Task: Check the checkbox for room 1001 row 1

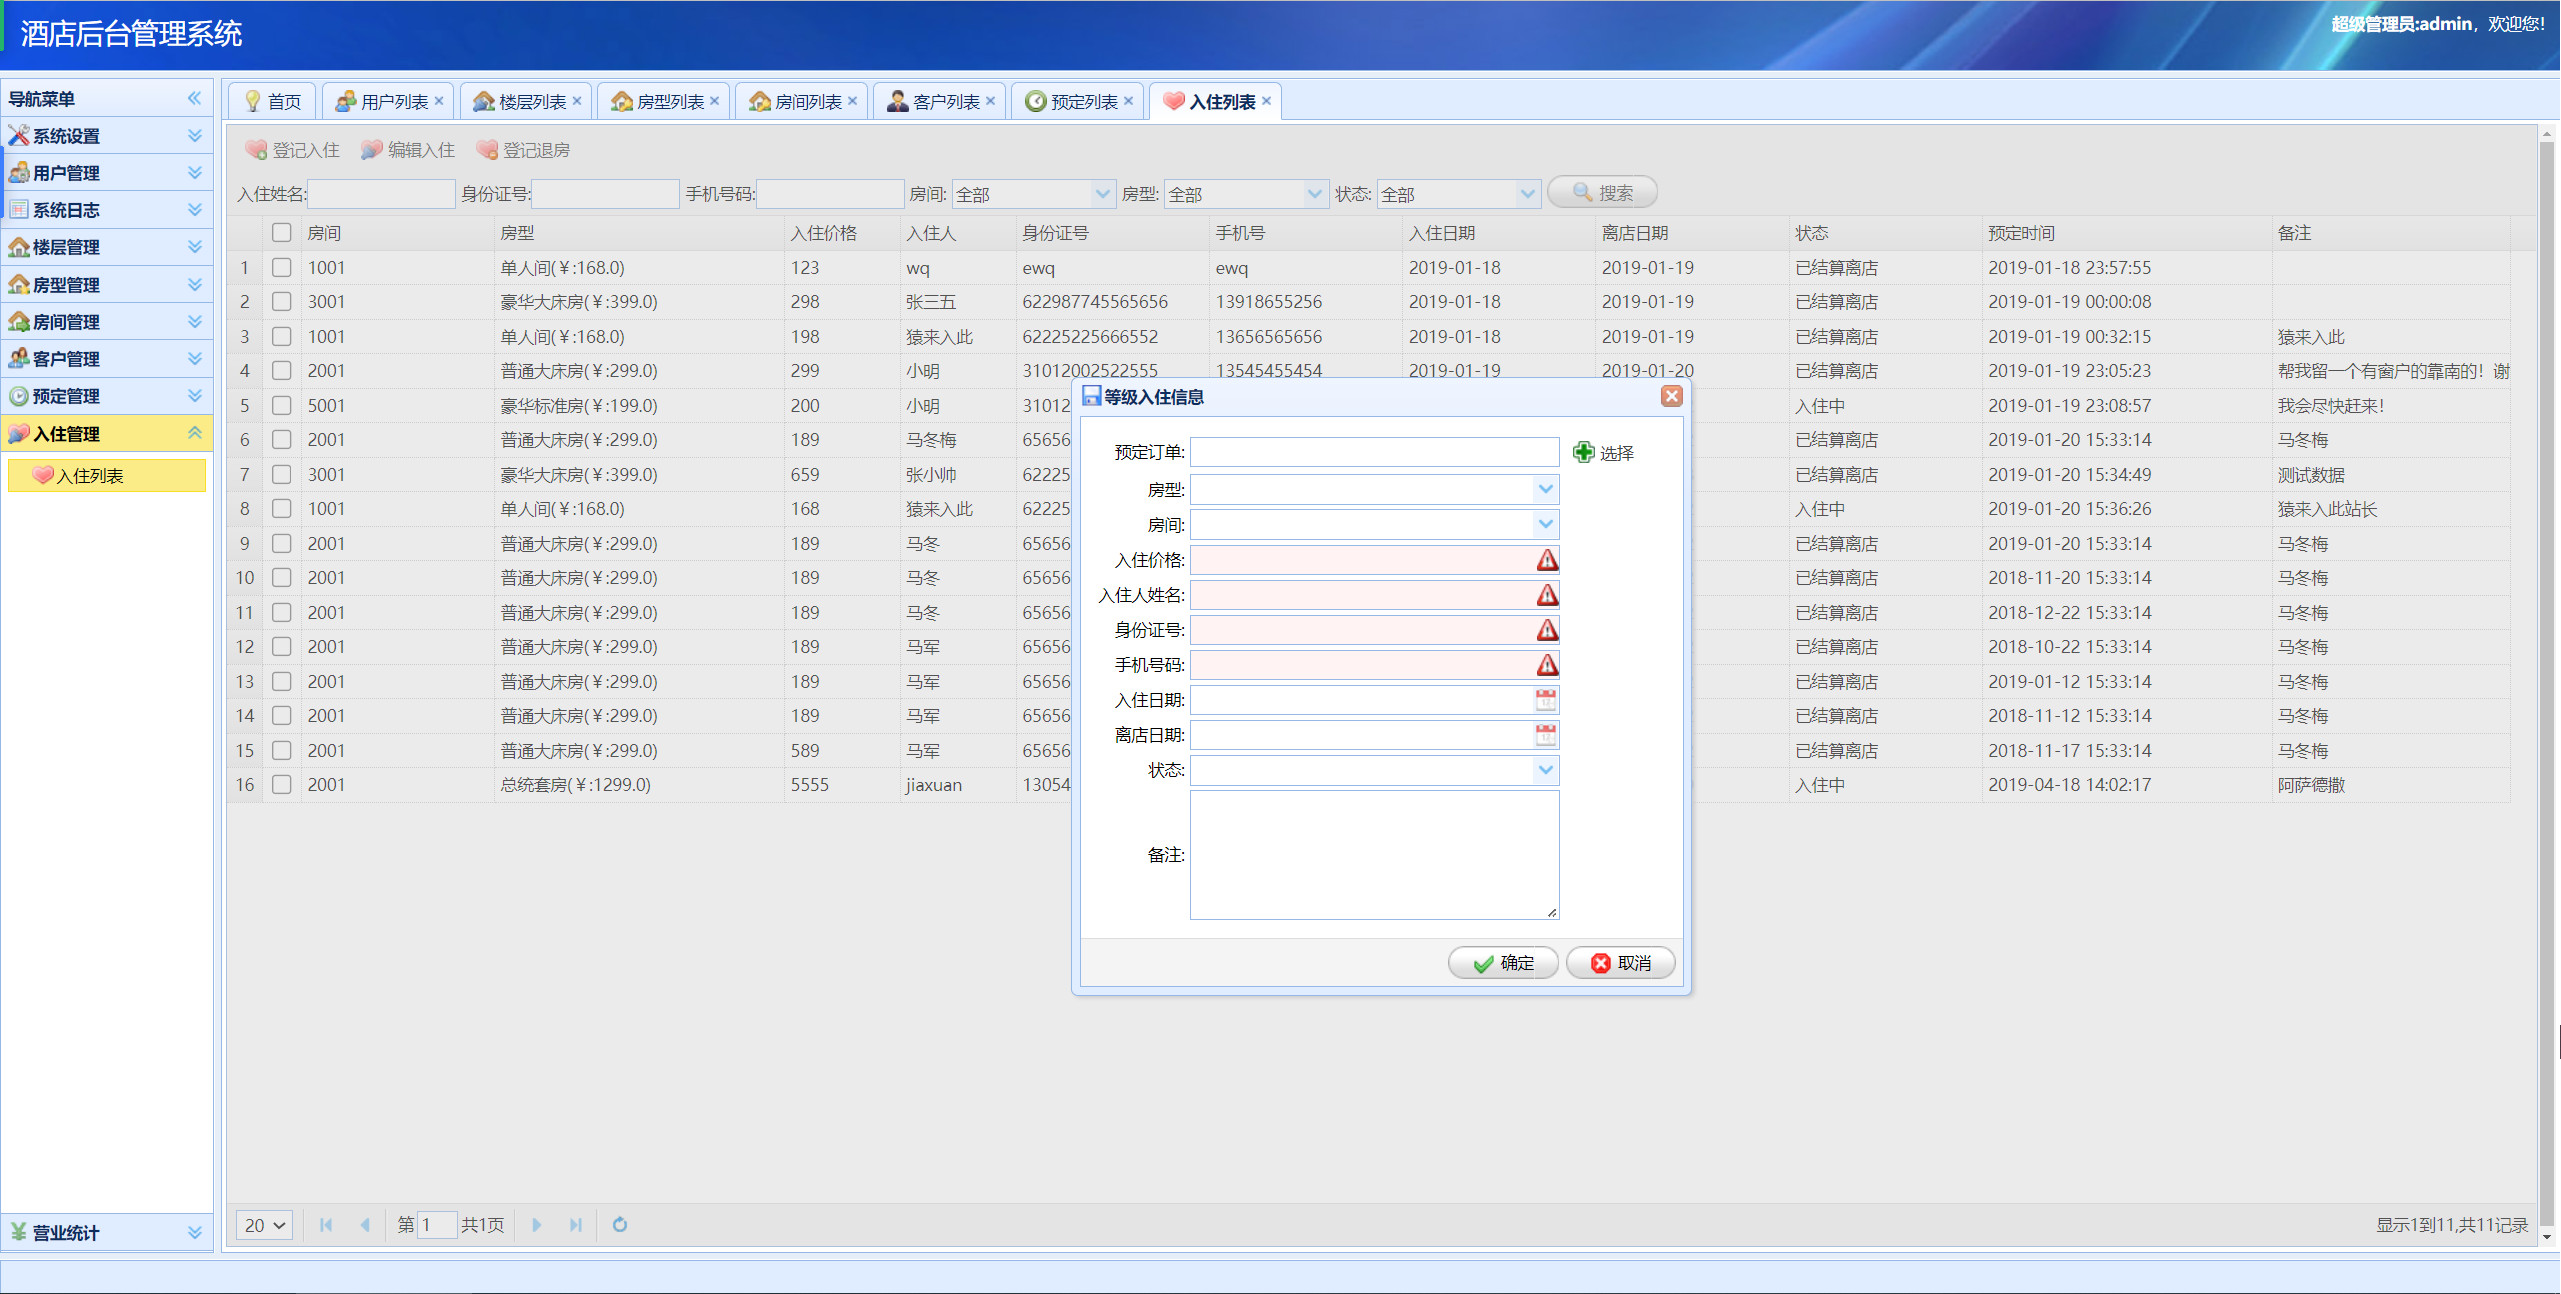Action: click(x=281, y=267)
